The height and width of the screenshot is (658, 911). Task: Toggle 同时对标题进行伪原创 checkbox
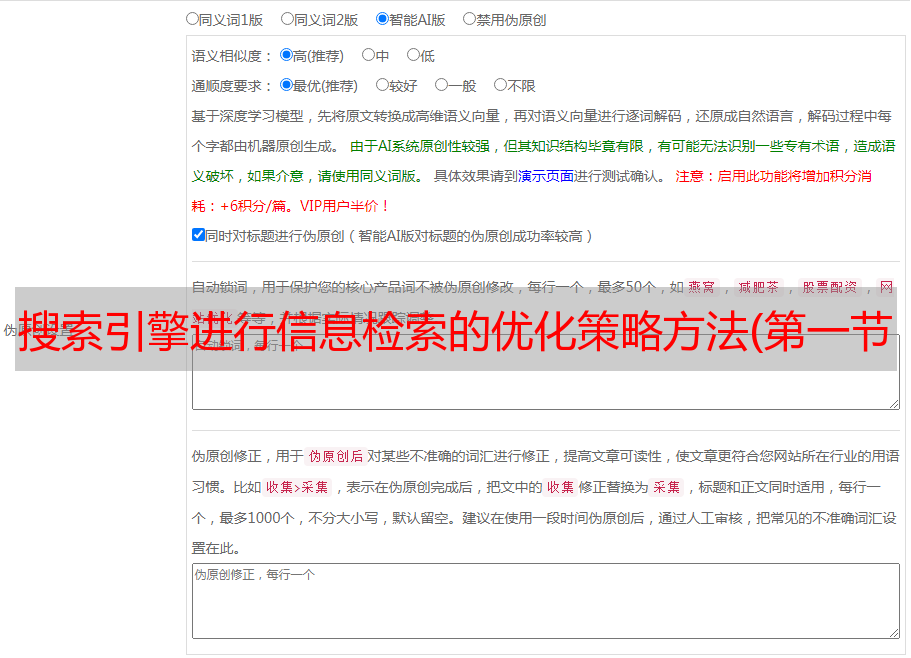[x=198, y=235]
